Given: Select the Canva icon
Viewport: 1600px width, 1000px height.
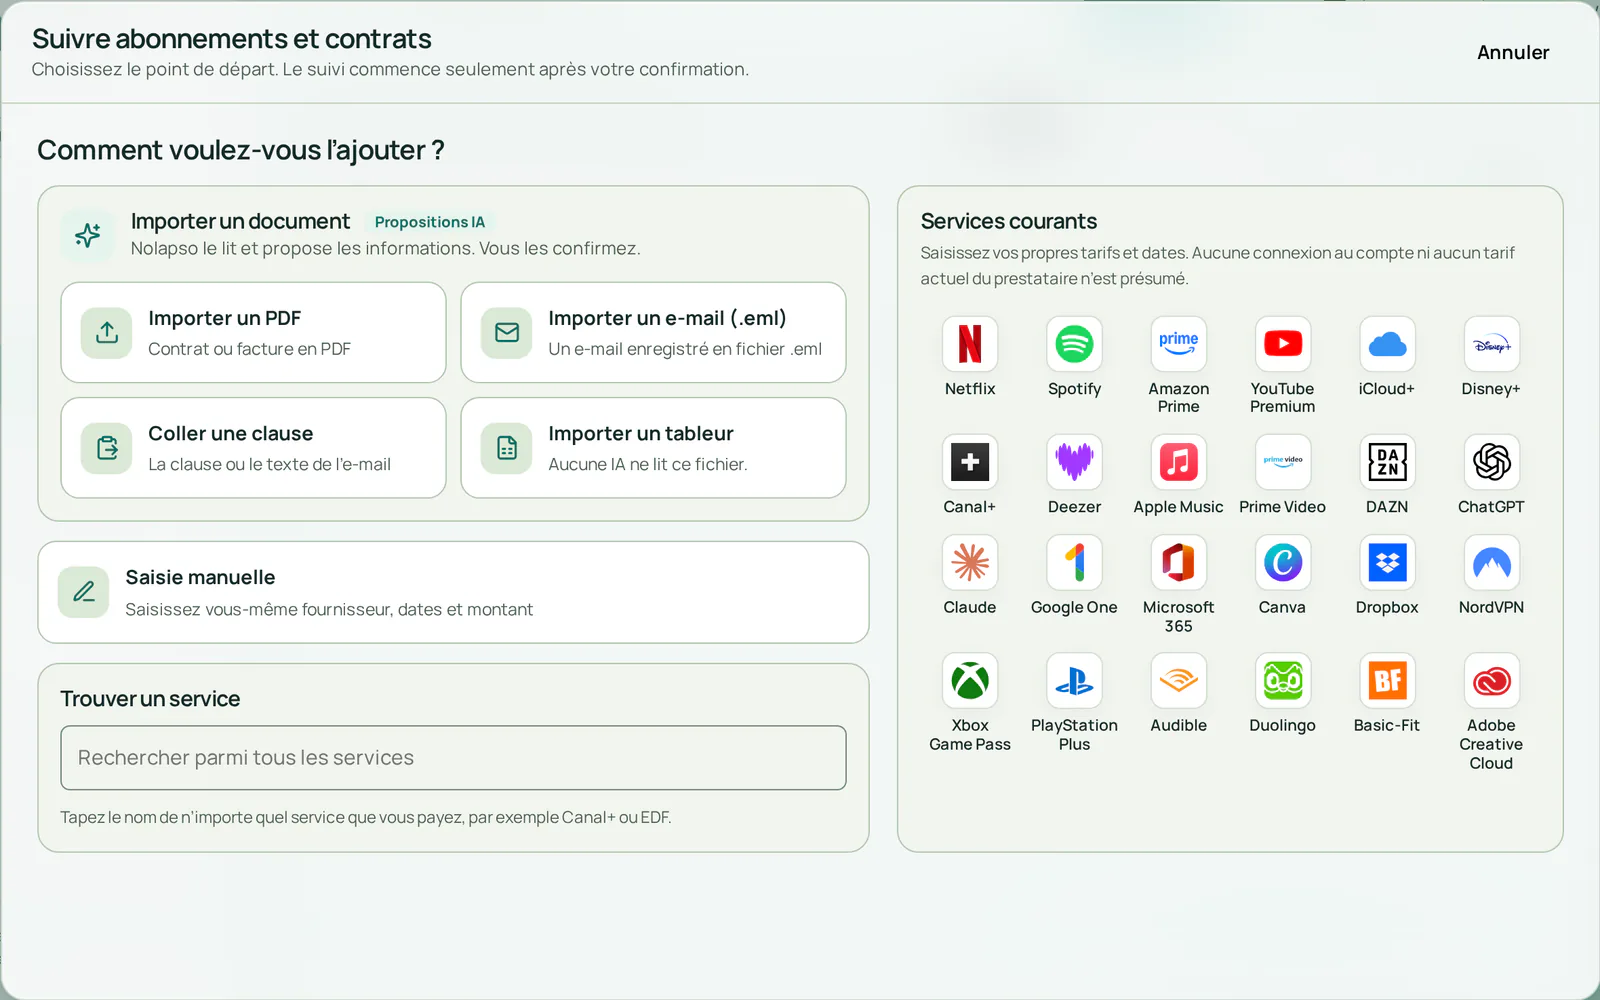Looking at the screenshot, I should [x=1283, y=562].
